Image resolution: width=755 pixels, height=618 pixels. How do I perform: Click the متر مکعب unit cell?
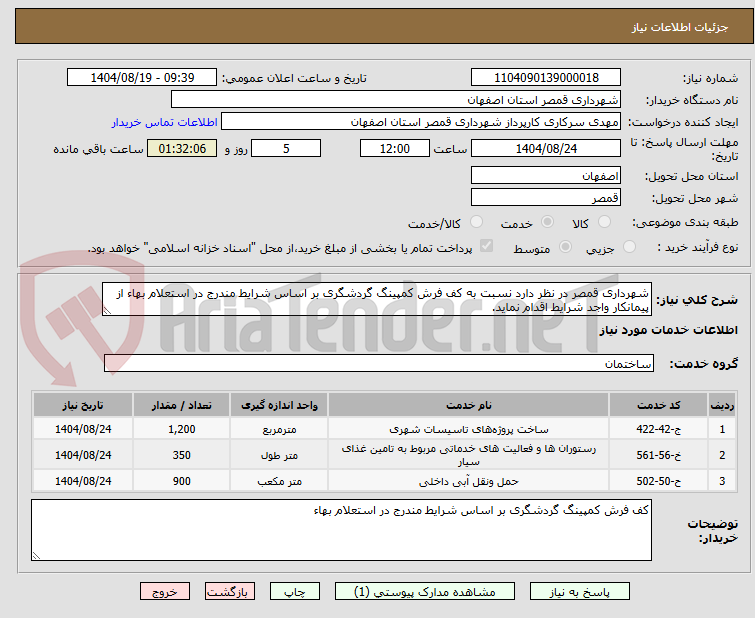(279, 481)
